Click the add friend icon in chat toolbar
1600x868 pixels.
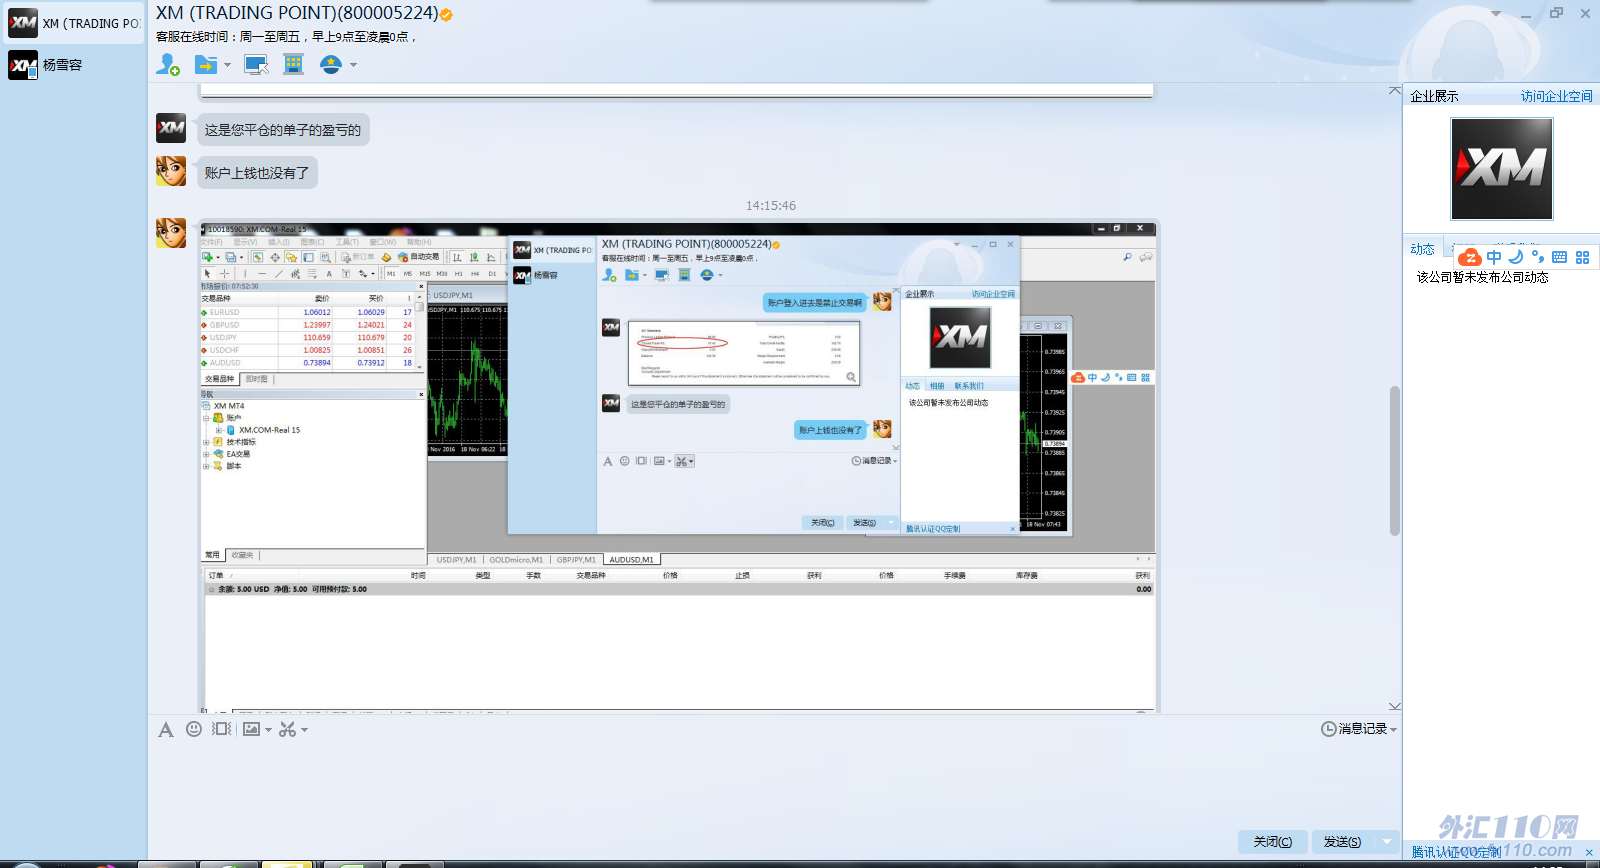pos(168,65)
